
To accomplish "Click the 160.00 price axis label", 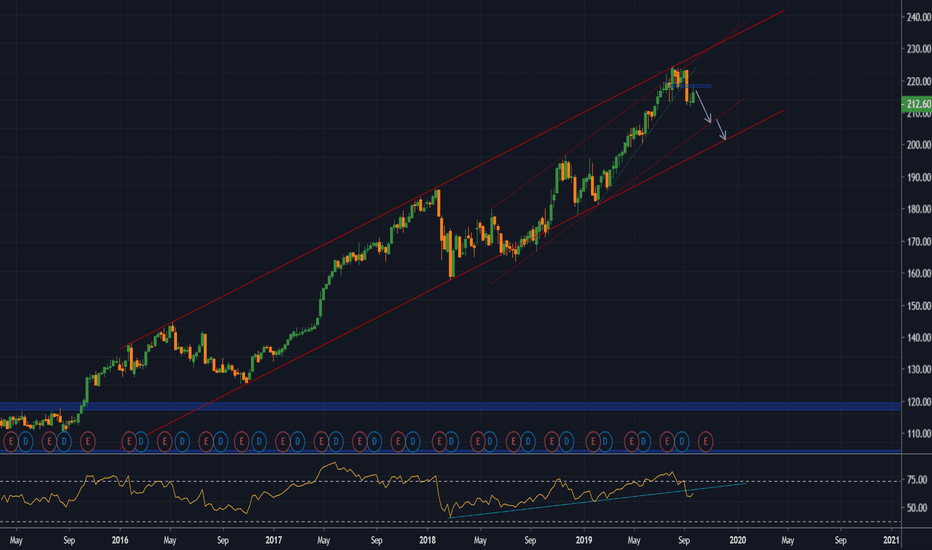I will (918, 274).
